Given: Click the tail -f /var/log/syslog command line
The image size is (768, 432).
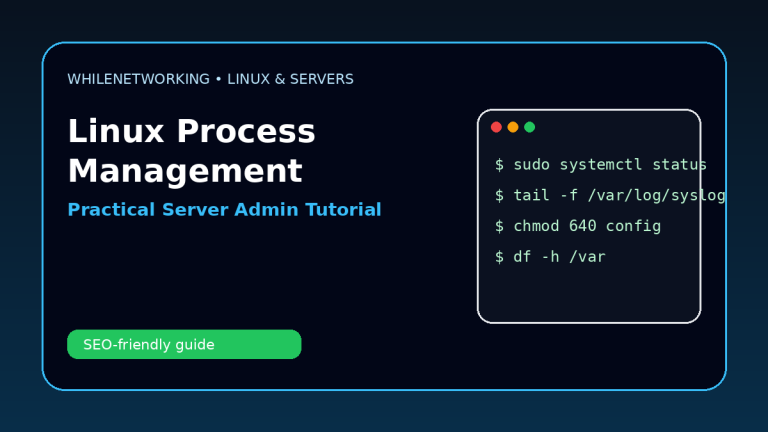Looking at the screenshot, I should click(610, 195).
